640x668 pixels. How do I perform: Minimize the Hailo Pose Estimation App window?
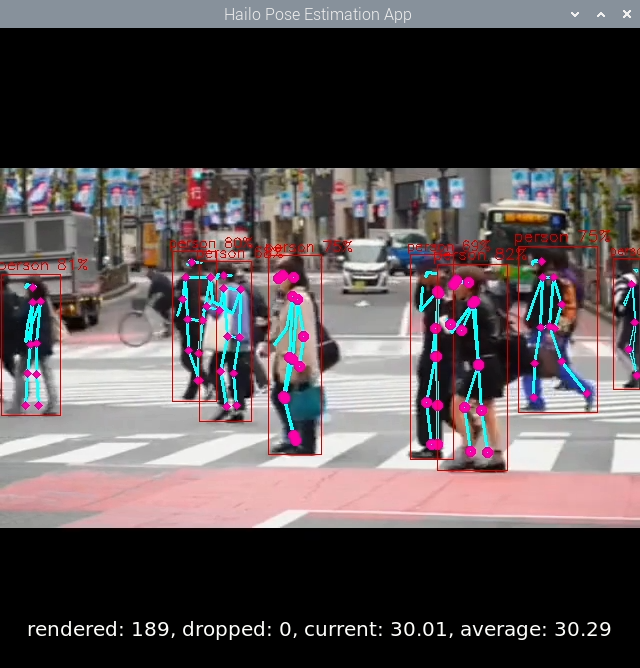[x=575, y=14]
